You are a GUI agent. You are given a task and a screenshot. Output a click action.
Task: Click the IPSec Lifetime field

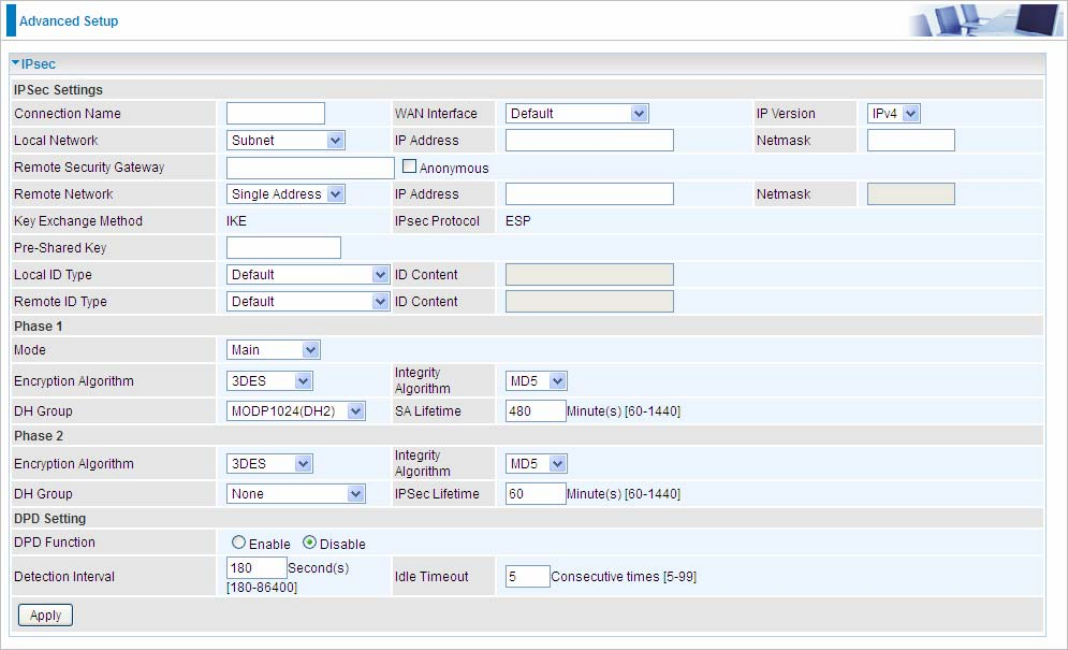click(x=535, y=494)
